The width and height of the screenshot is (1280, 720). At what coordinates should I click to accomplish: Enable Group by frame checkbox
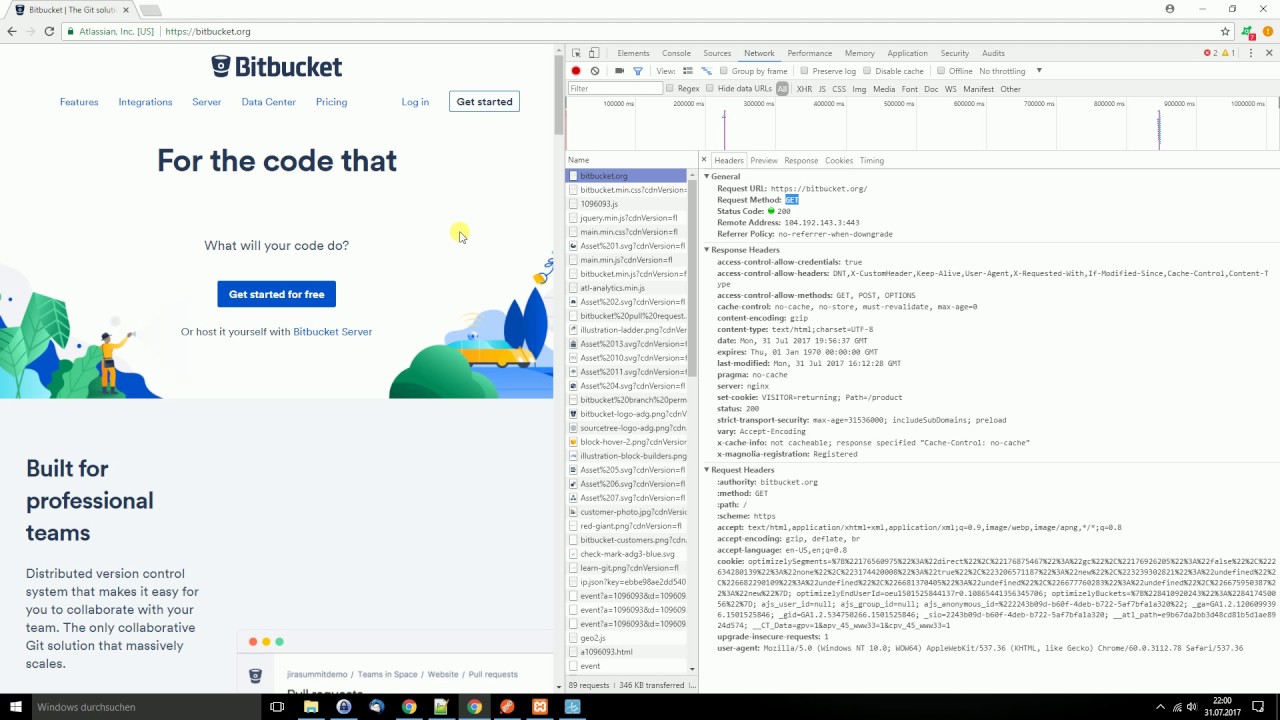[x=725, y=71]
